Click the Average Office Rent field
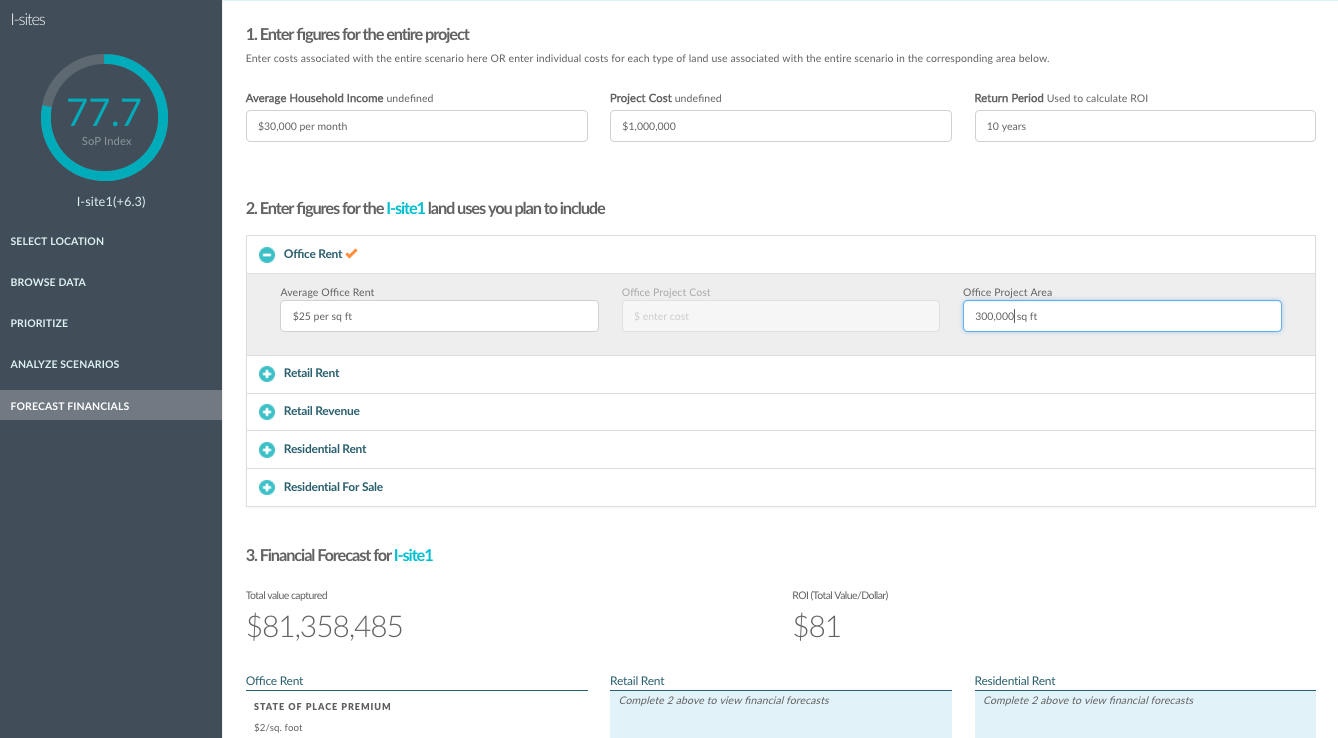Image resolution: width=1338 pixels, height=738 pixels. (440, 316)
